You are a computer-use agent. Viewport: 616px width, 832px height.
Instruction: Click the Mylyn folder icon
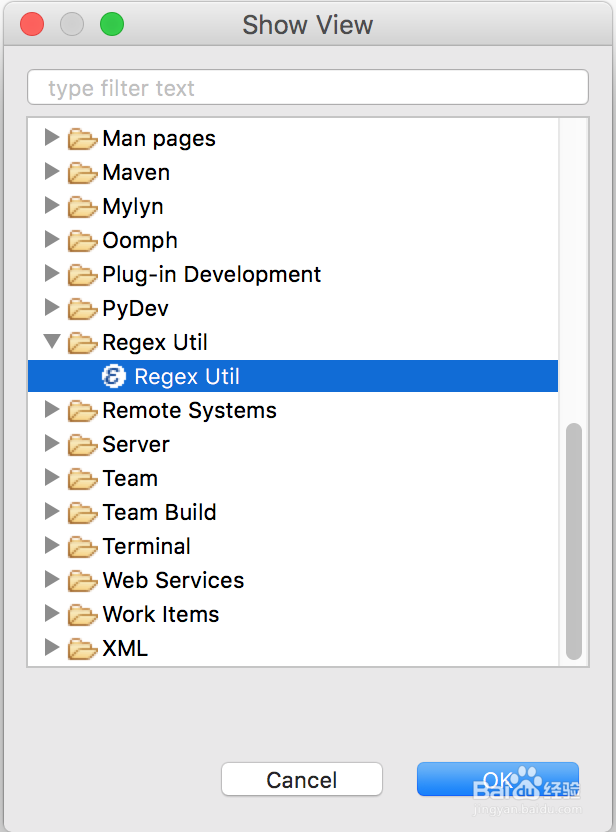point(82,207)
